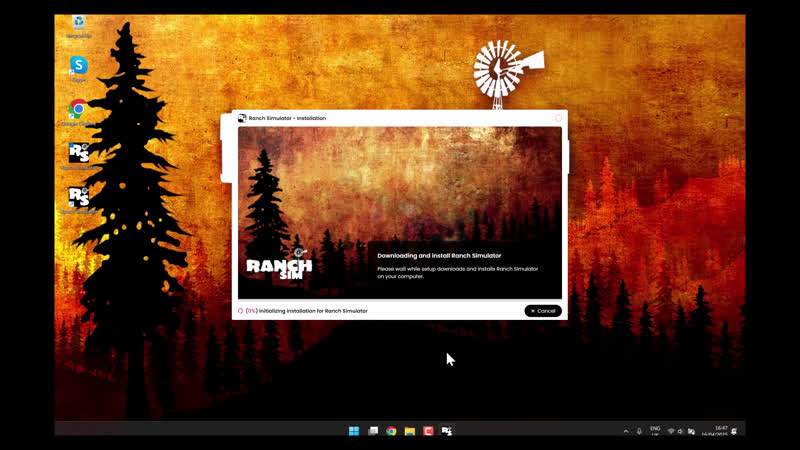800x450 pixels.
Task: Open the clock showing 16:47
Action: (714, 431)
